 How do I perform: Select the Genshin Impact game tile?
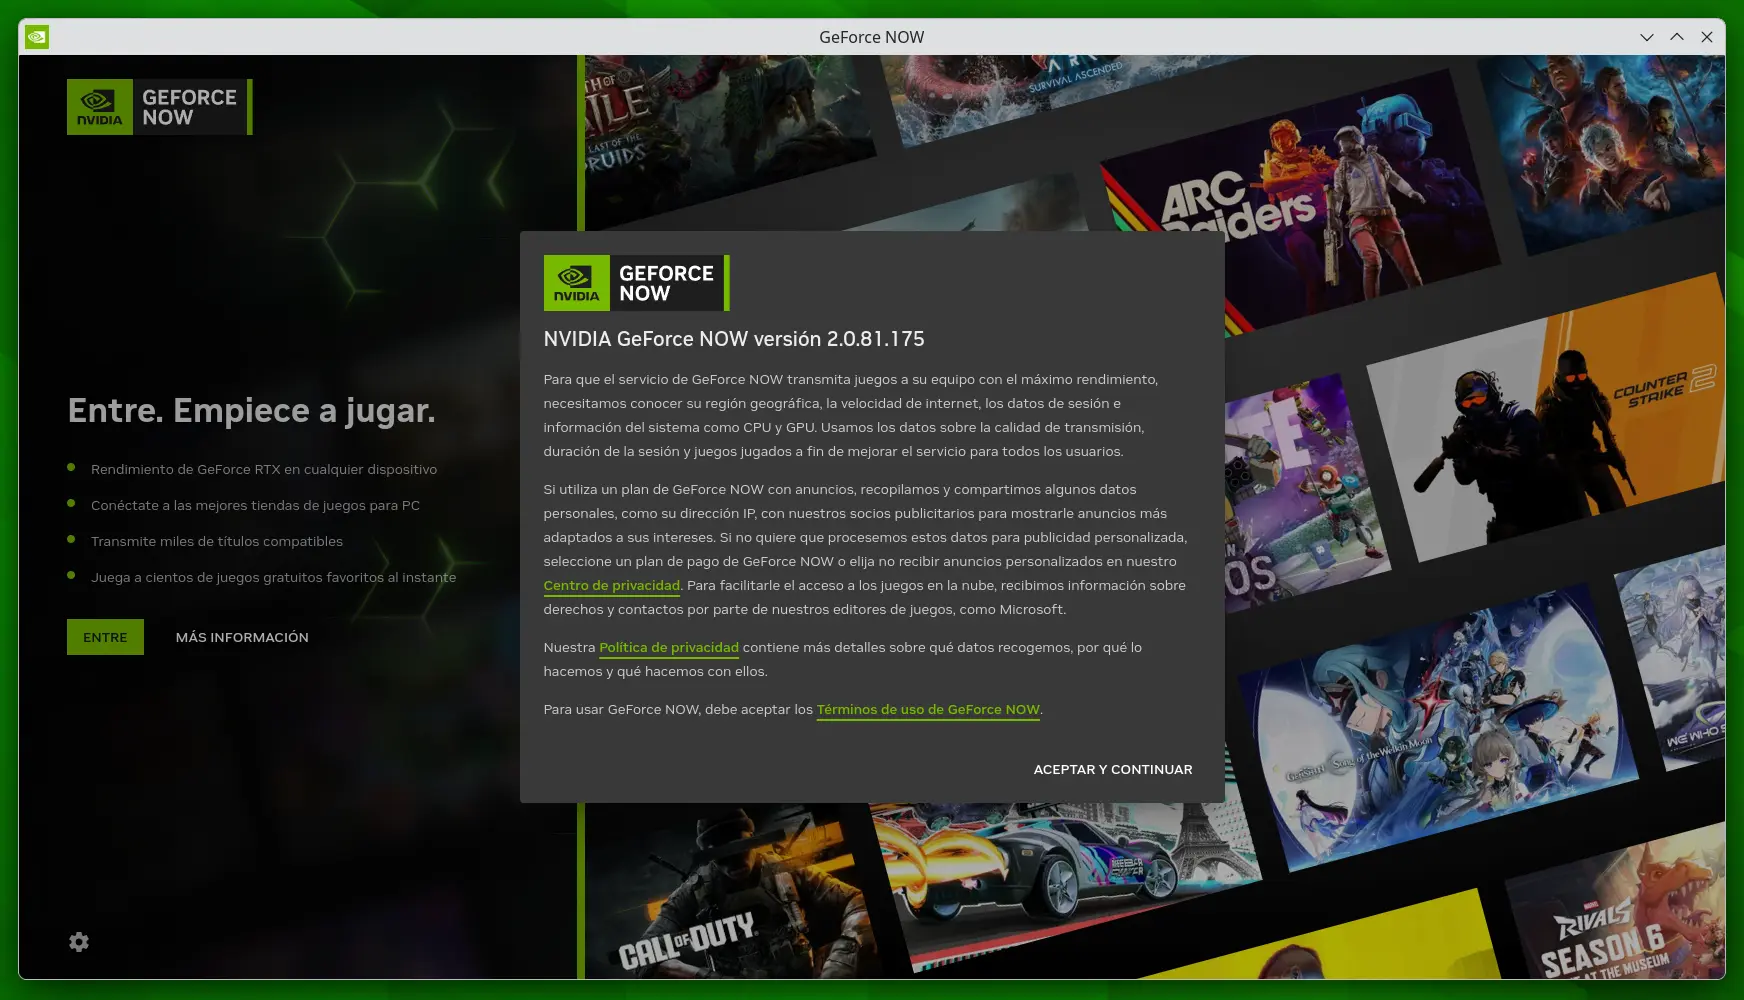click(1440, 730)
